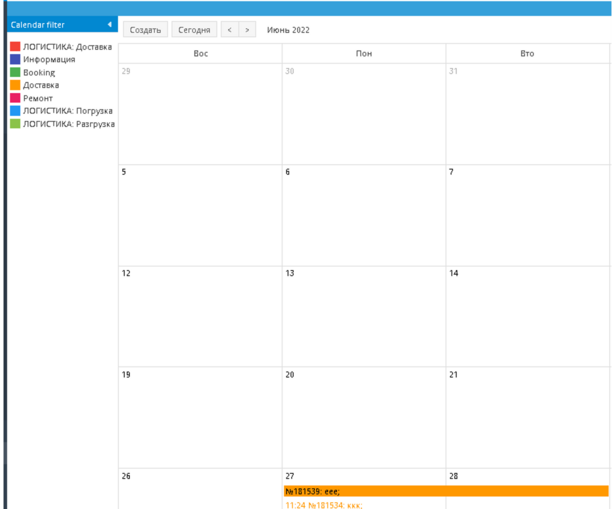Open the 11:24 №181534 event
615x509 pixels.
click(323, 505)
